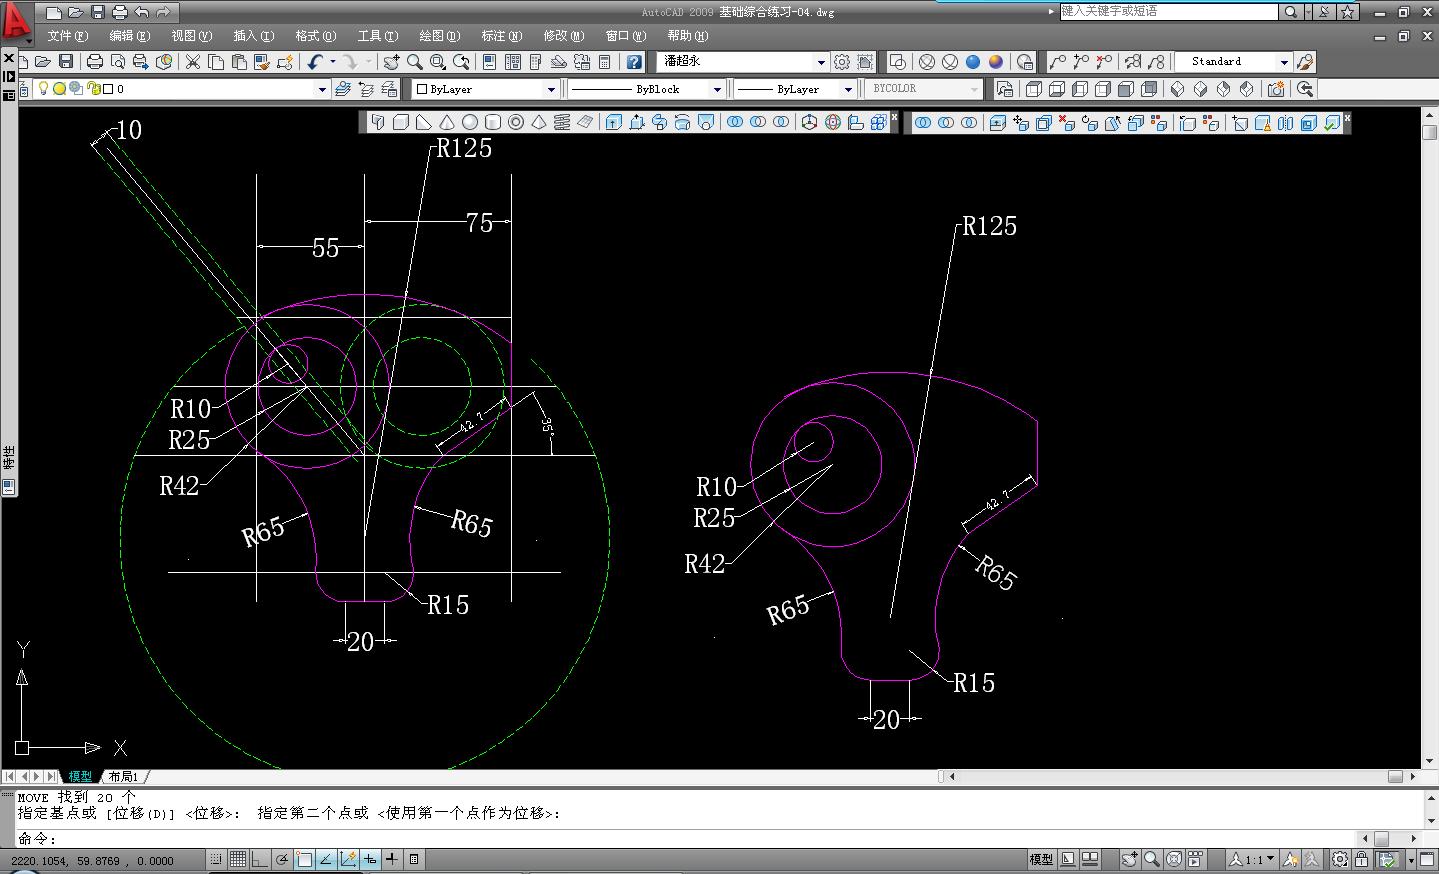Toggle Object Snap in status bar
1439x874 pixels.
pyautogui.click(x=304, y=859)
